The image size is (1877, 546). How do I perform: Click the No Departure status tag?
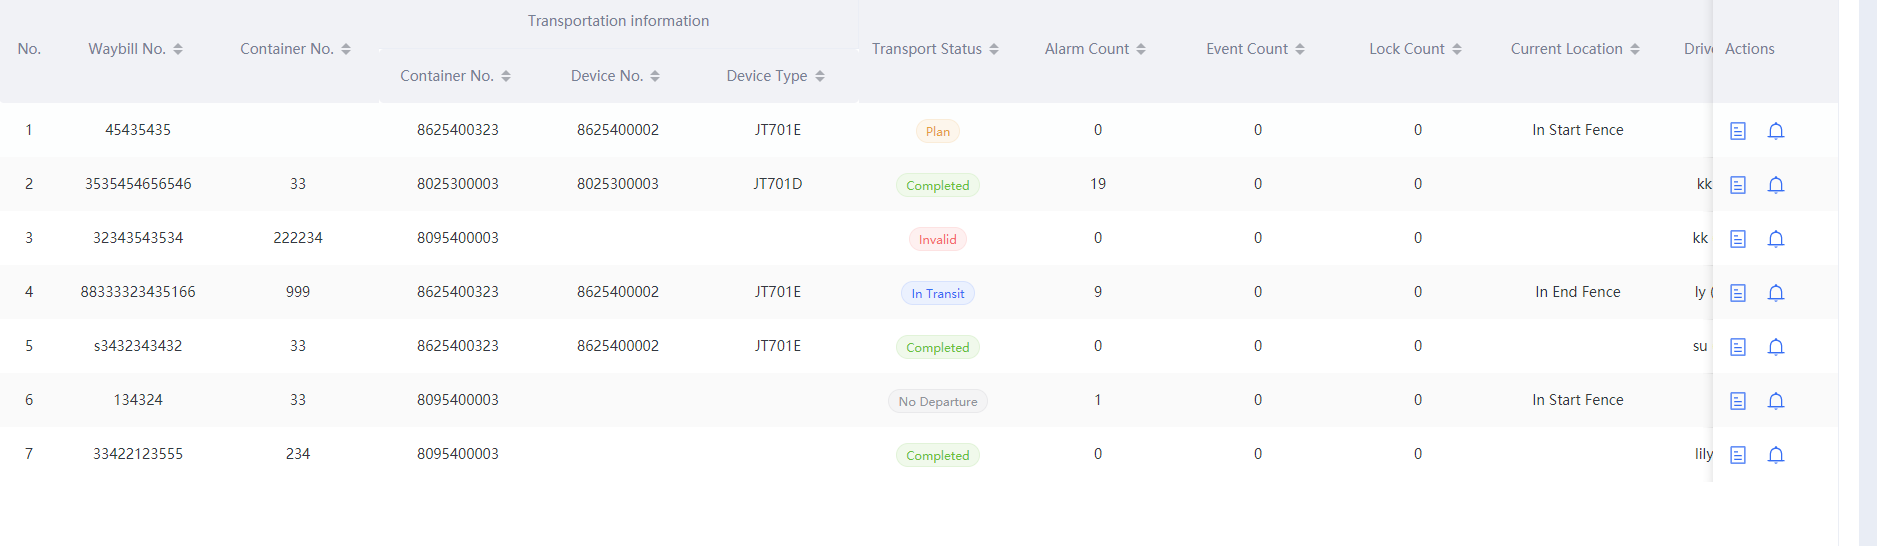[x=937, y=401]
